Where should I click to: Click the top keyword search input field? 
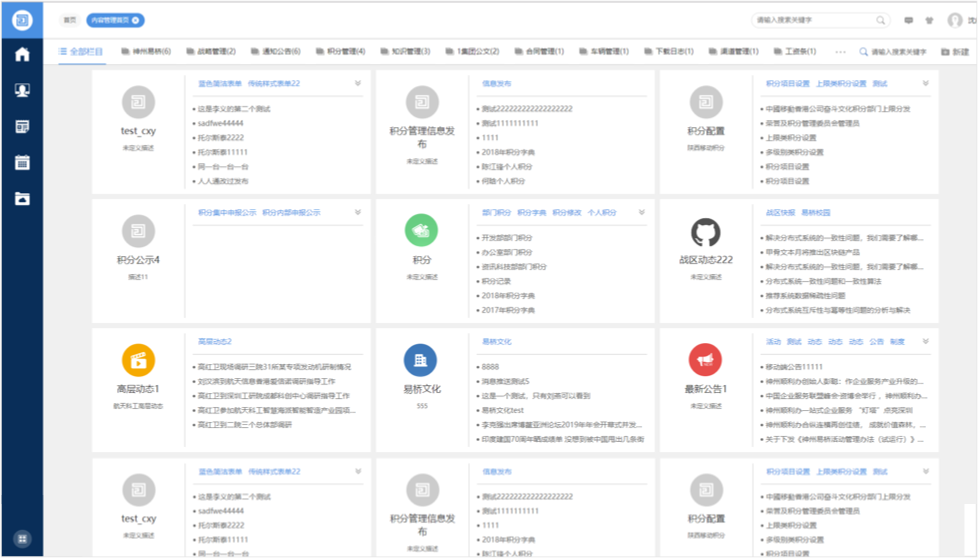(814, 20)
